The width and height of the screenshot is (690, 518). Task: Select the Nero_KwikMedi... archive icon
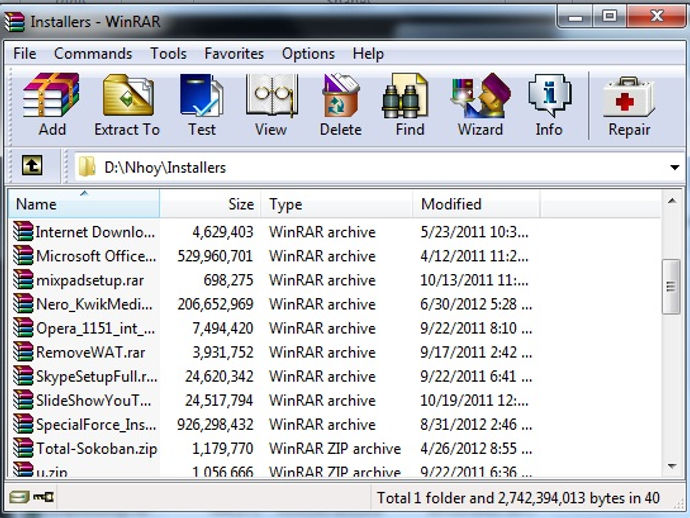click(x=23, y=303)
